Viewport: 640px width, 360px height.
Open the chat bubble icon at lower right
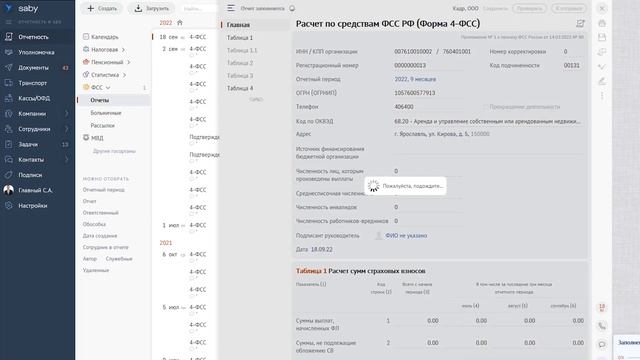602,344
